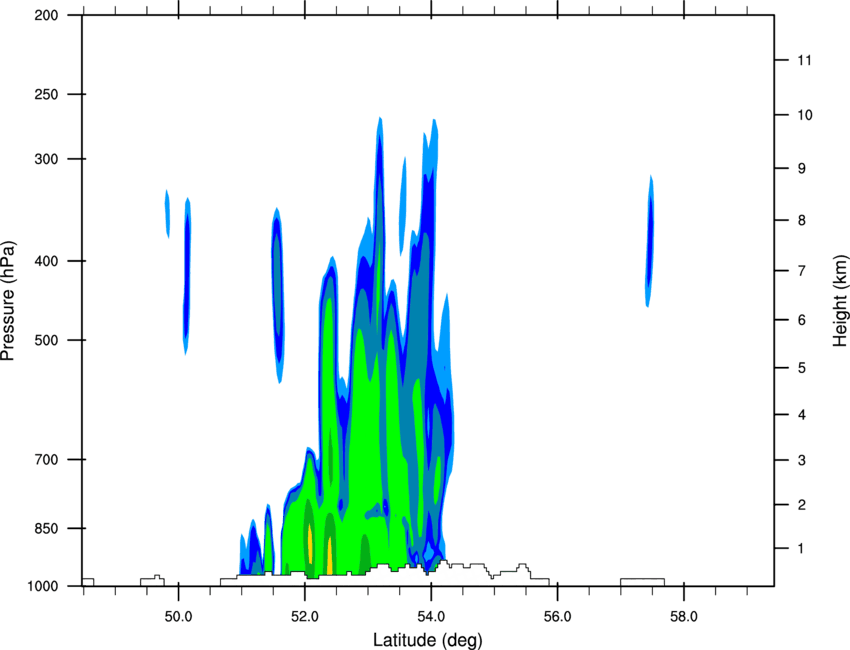Click the 8 km height label
The width and height of the screenshot is (850, 650).
coord(801,220)
